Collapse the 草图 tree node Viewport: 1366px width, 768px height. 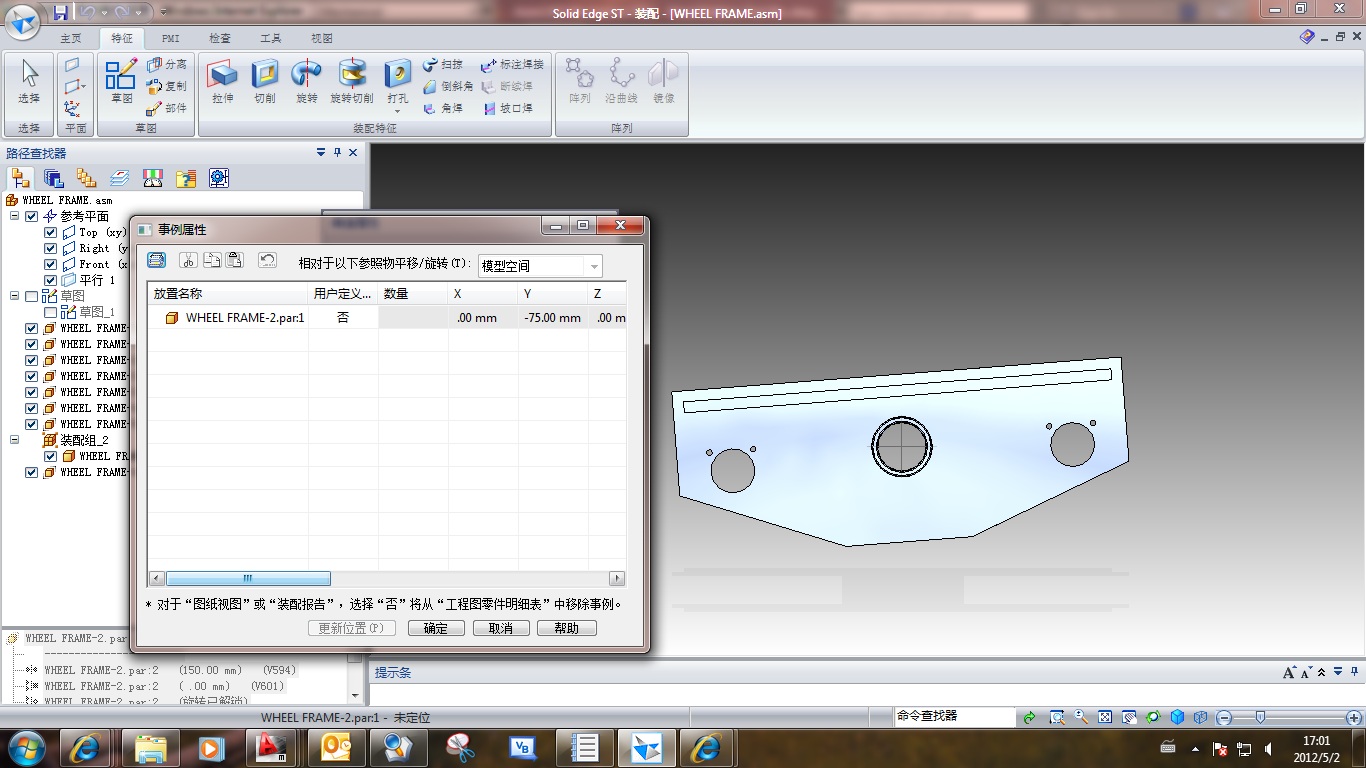pos(15,296)
